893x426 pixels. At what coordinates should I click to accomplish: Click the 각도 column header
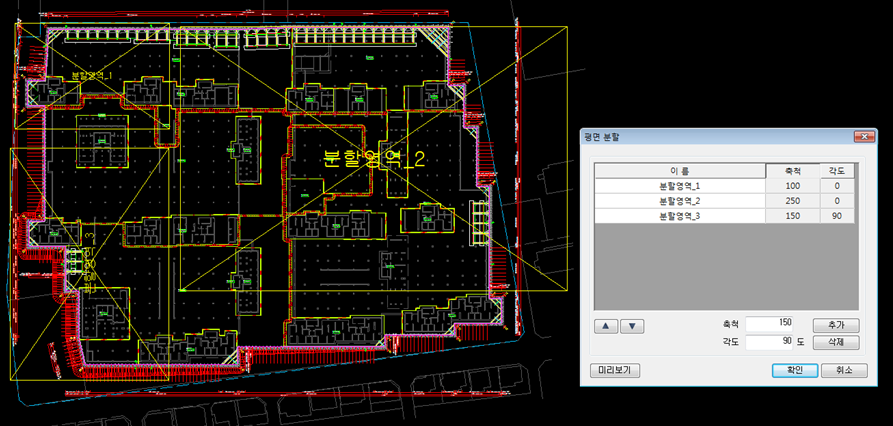837,171
